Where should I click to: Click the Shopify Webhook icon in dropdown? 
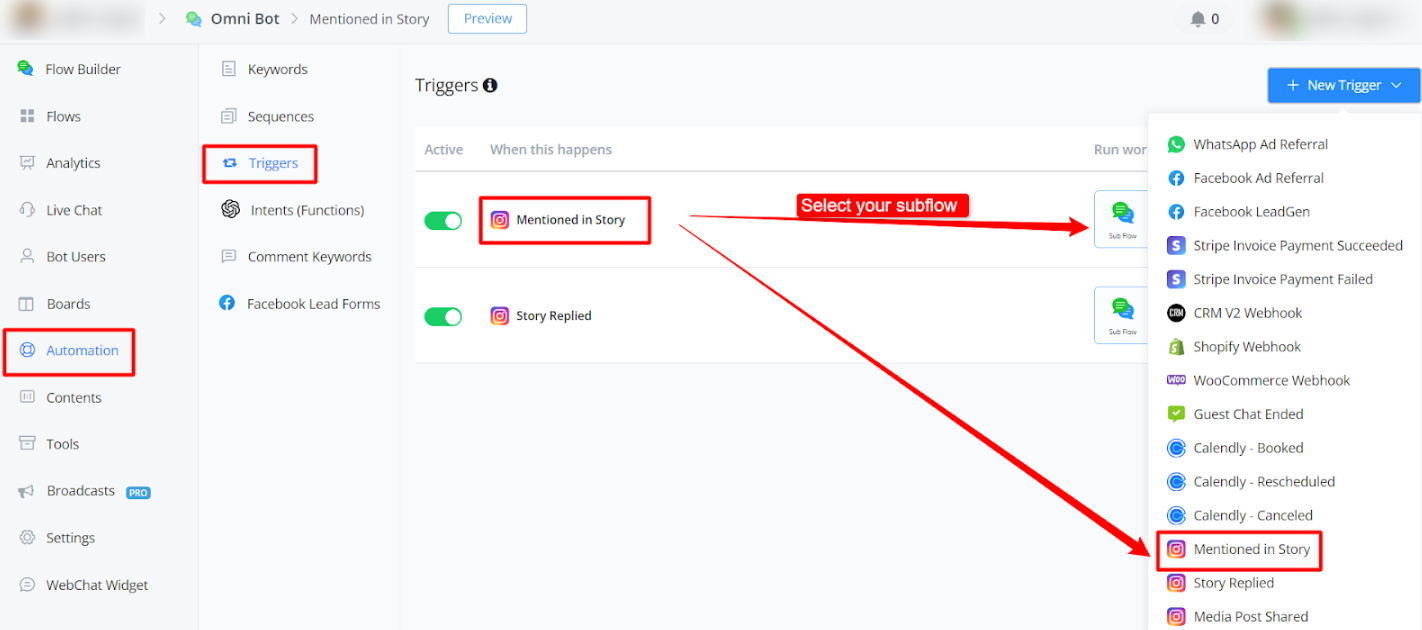1176,347
